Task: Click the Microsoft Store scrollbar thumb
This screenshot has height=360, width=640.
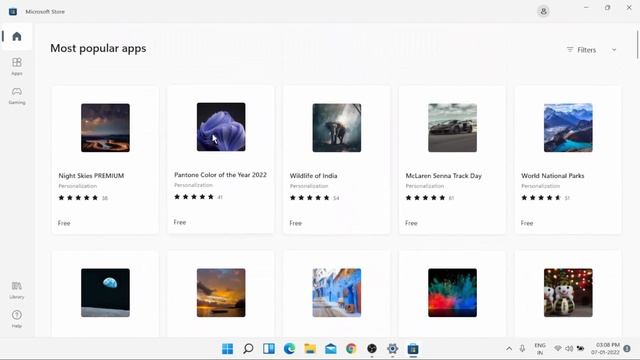Action: click(x=637, y=44)
